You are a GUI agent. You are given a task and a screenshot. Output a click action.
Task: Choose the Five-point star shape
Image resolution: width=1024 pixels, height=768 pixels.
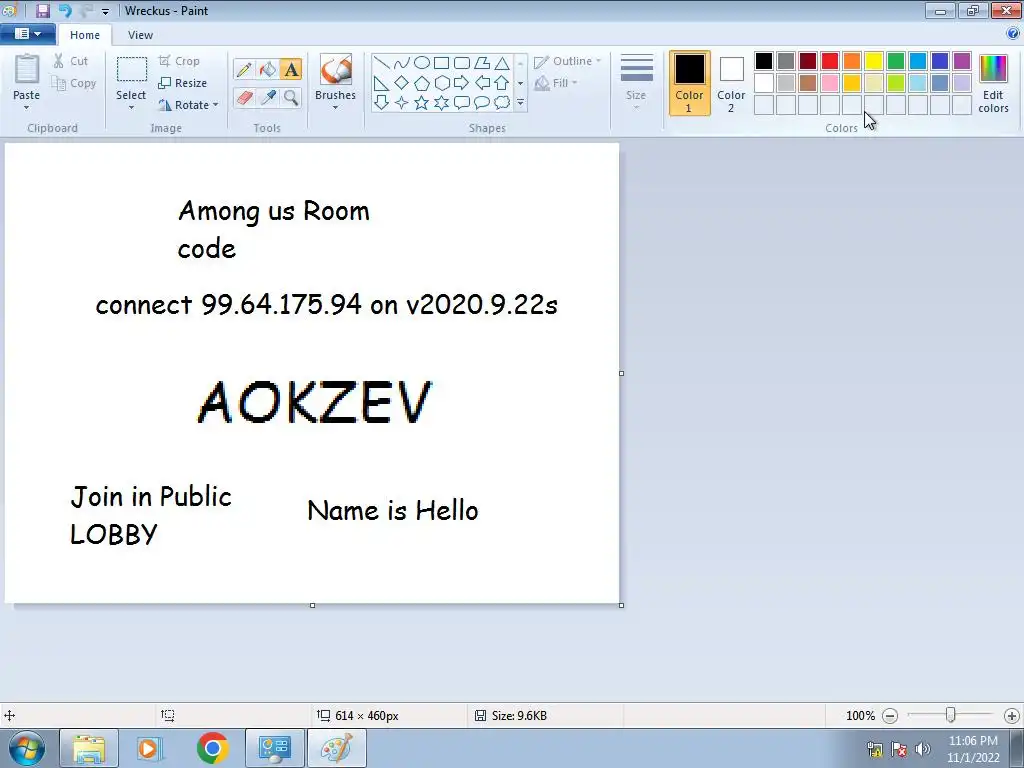(422, 103)
